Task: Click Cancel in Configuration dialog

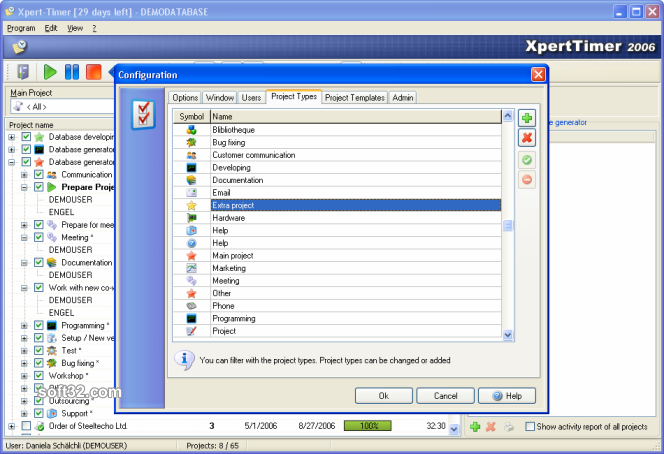Action: (x=445, y=396)
